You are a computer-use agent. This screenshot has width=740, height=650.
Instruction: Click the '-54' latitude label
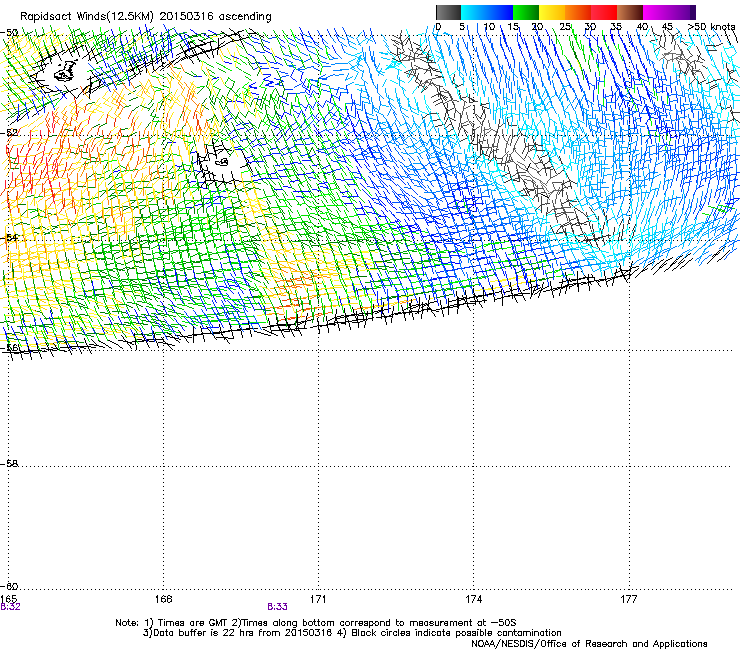tap(10, 237)
